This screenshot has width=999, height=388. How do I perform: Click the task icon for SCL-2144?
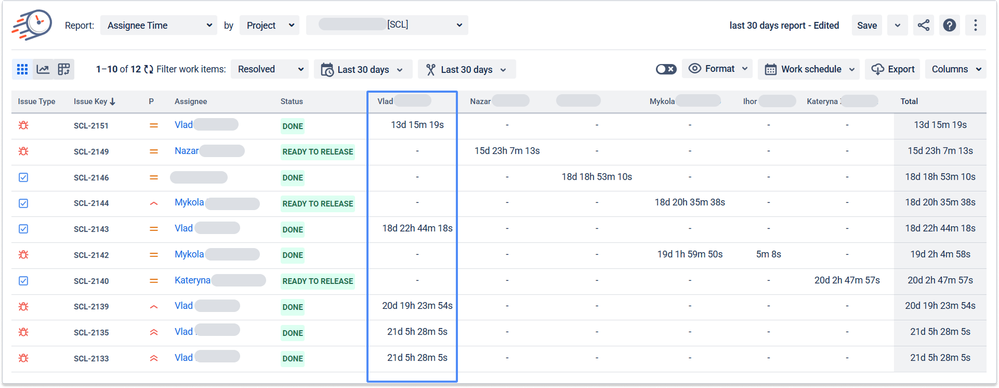(24, 203)
